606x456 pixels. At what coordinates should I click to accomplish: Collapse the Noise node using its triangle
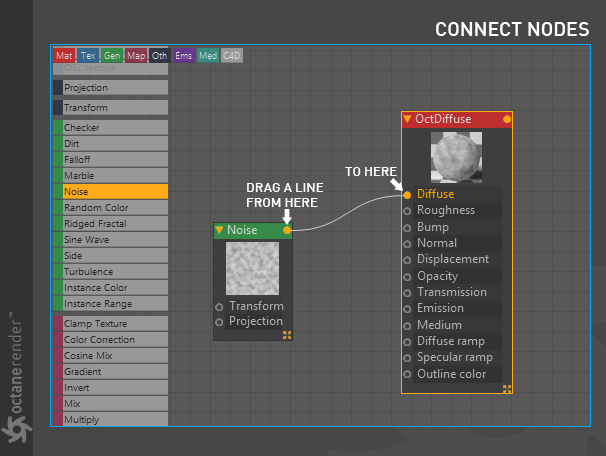pos(219,230)
